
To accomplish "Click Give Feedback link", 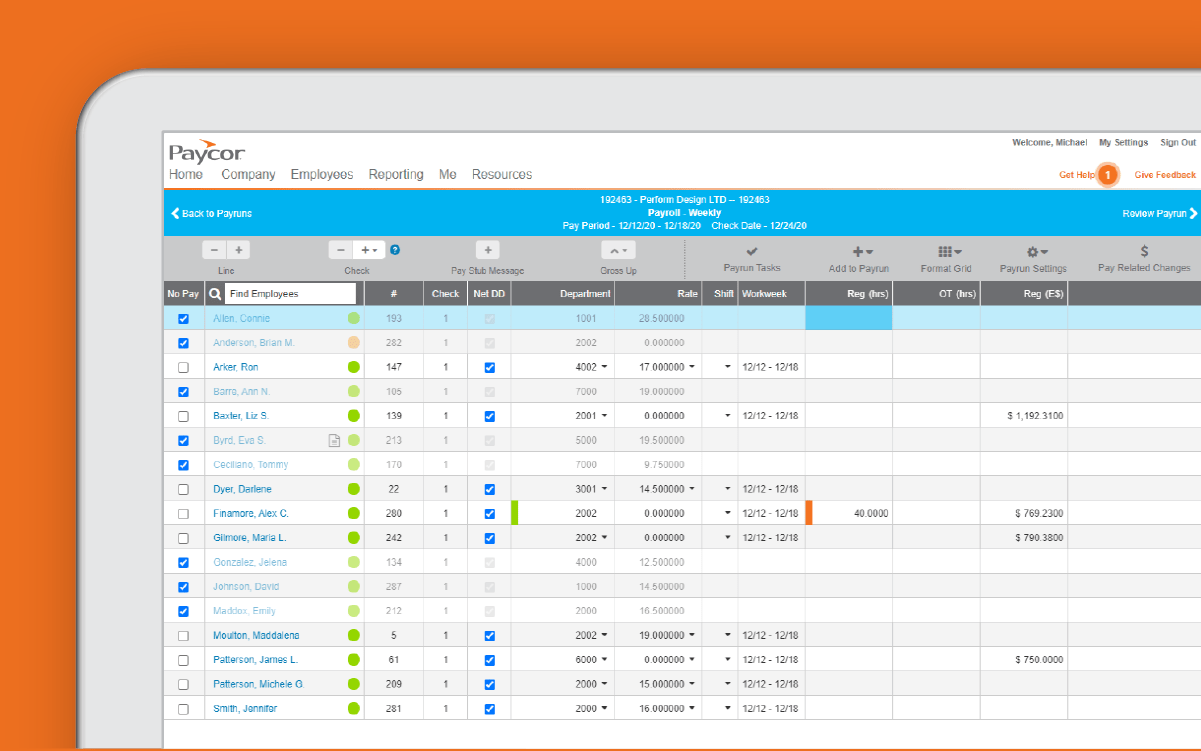I will (1165, 175).
